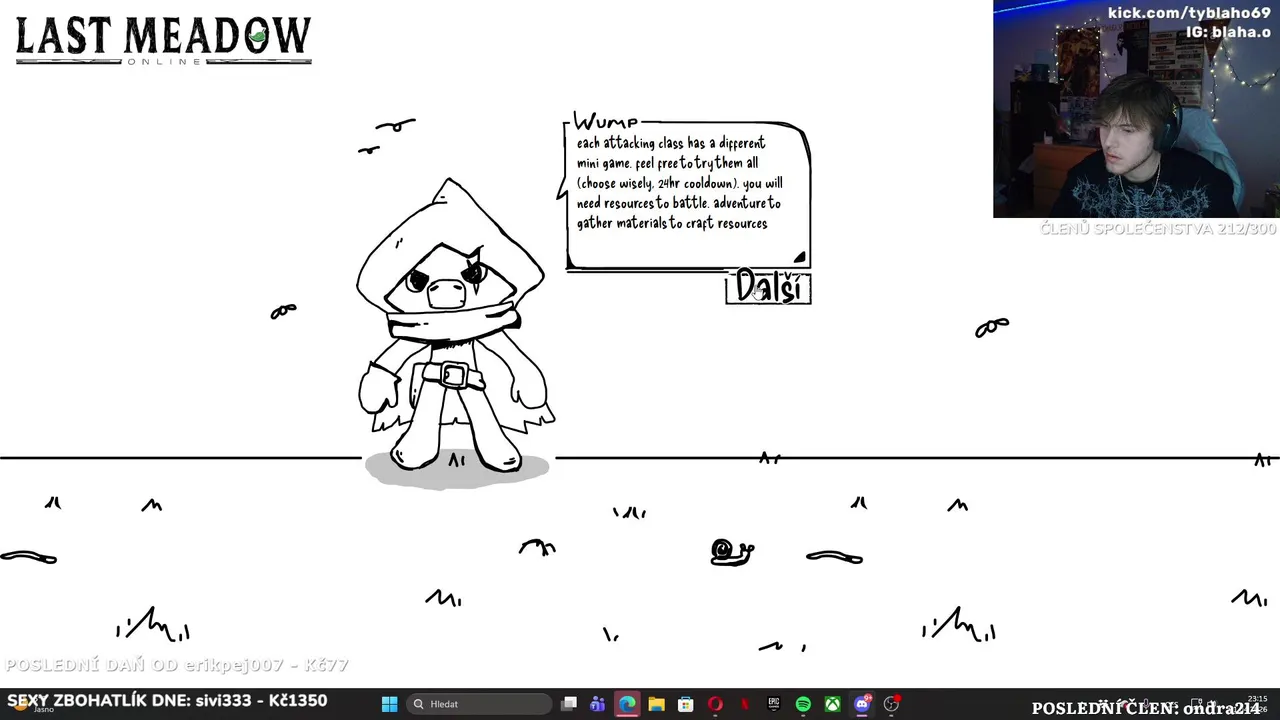The width and height of the screenshot is (1280, 720).
Task: Open Task View from the taskbar
Action: click(x=569, y=704)
